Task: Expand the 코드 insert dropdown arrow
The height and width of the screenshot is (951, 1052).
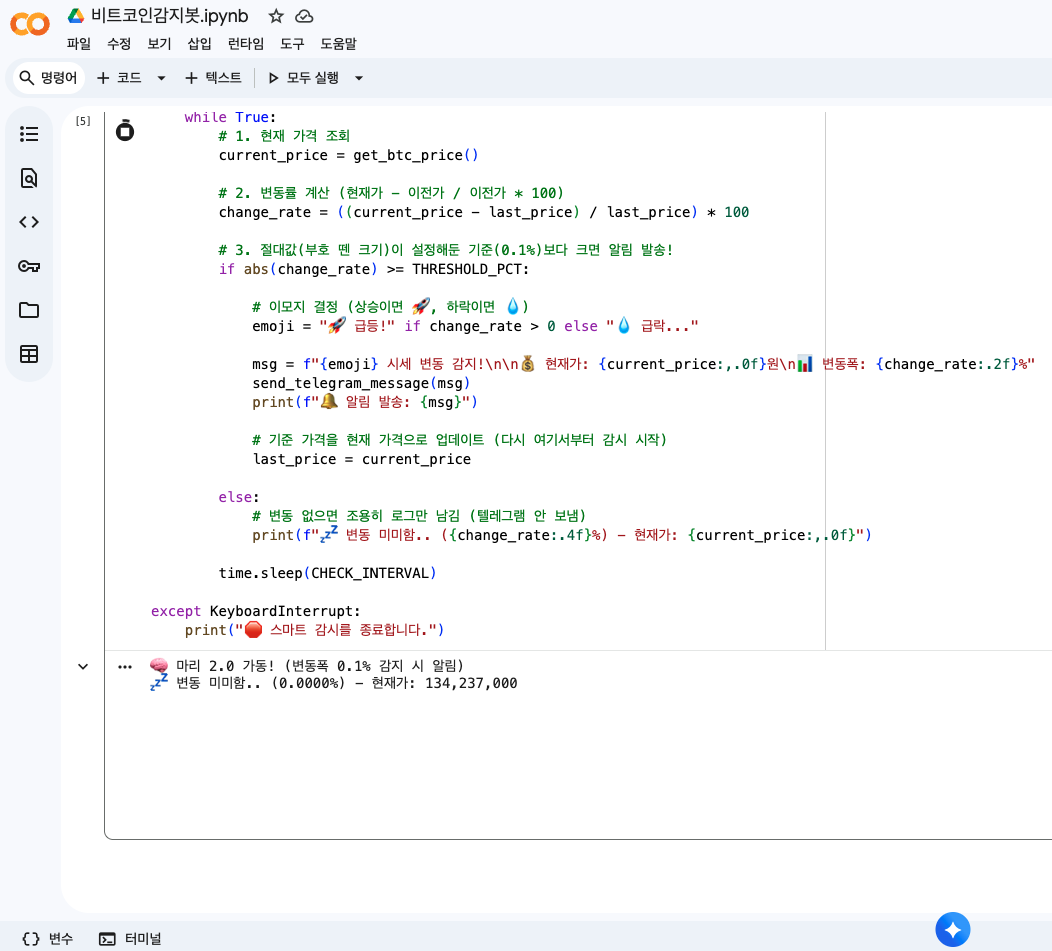Action: click(161, 78)
